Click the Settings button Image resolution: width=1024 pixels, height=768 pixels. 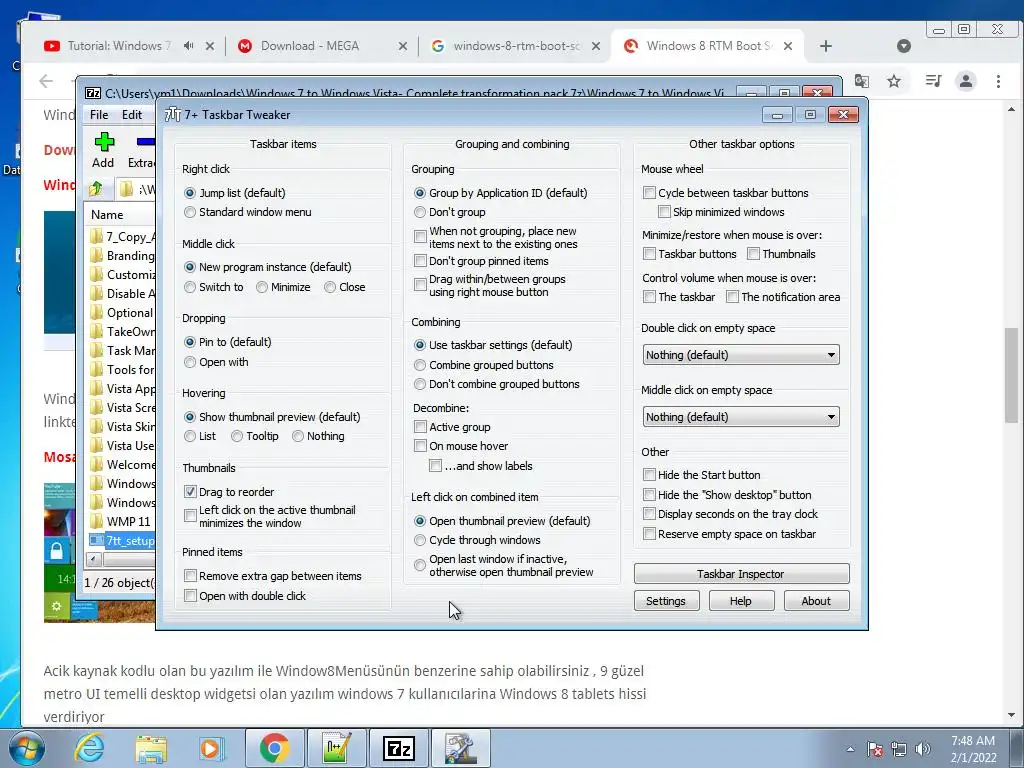click(666, 601)
